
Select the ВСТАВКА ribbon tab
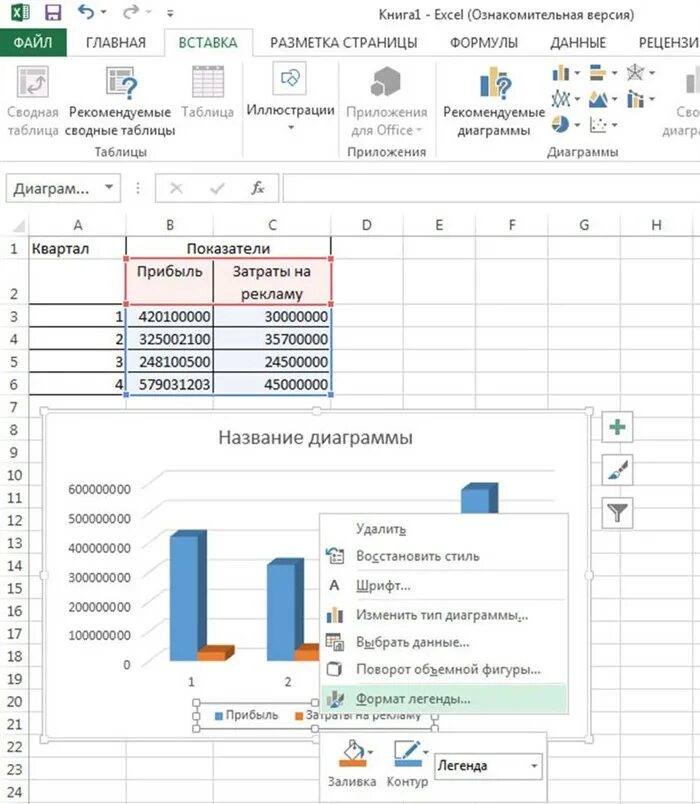coord(208,43)
